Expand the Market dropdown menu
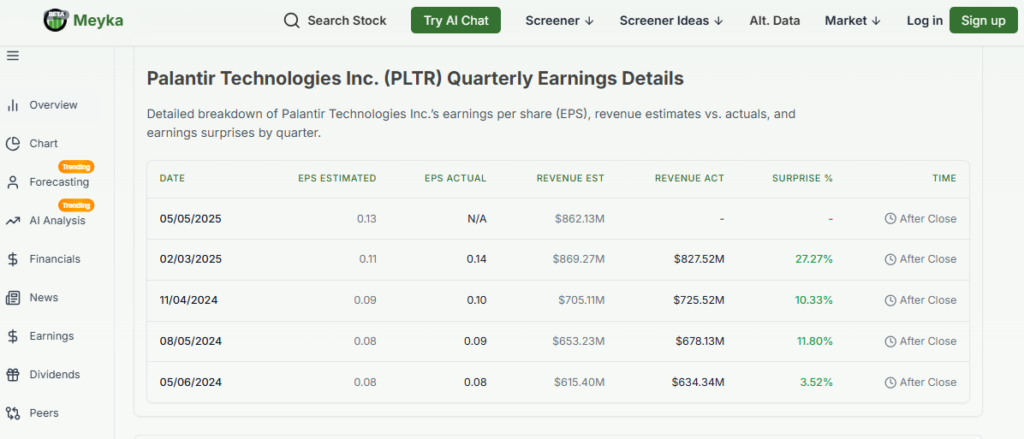Image resolution: width=1024 pixels, height=439 pixels. tap(853, 21)
